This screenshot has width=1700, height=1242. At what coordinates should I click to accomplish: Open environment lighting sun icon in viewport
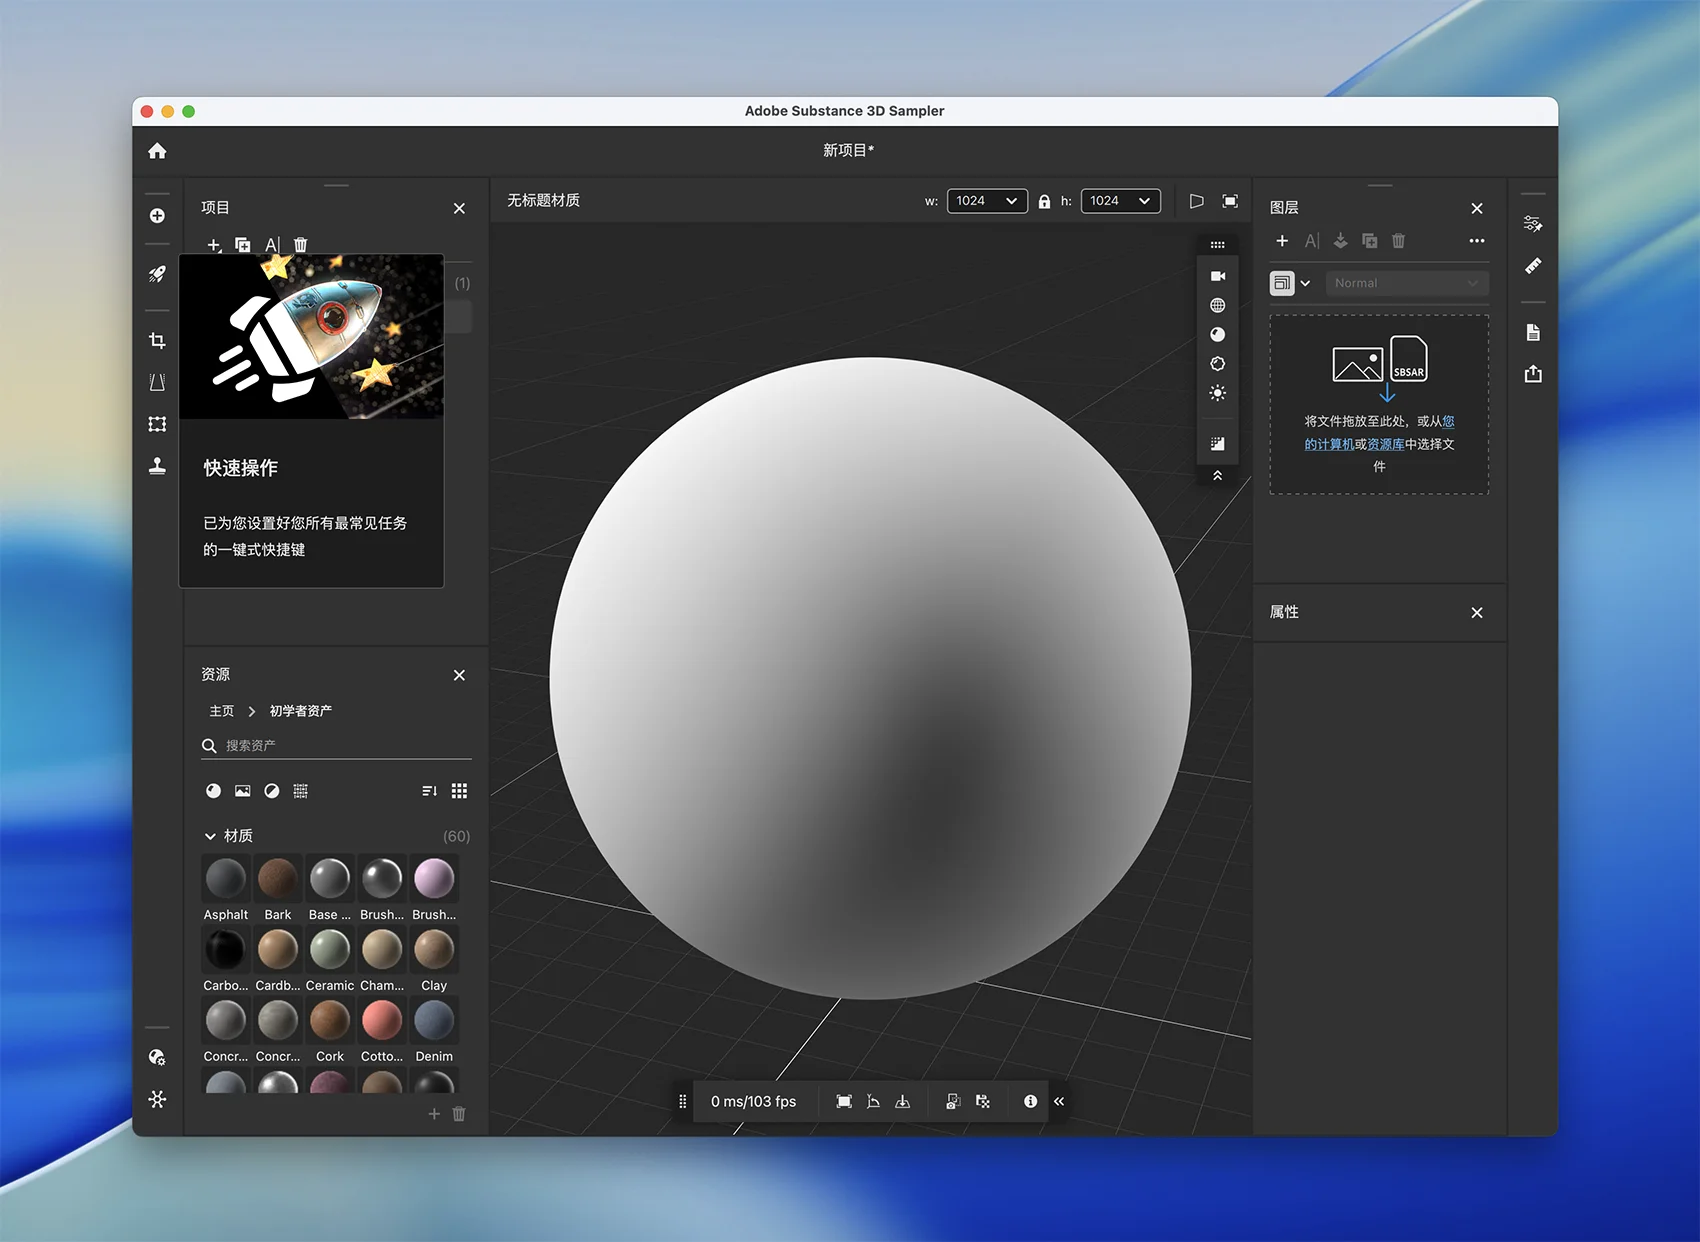point(1217,393)
